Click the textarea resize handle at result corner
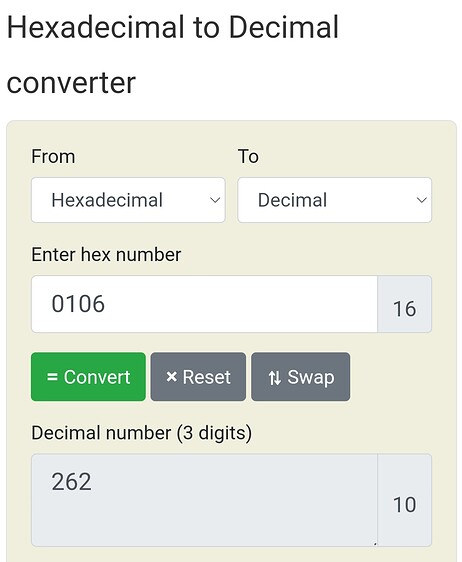This screenshot has height=562, width=462. (375, 543)
